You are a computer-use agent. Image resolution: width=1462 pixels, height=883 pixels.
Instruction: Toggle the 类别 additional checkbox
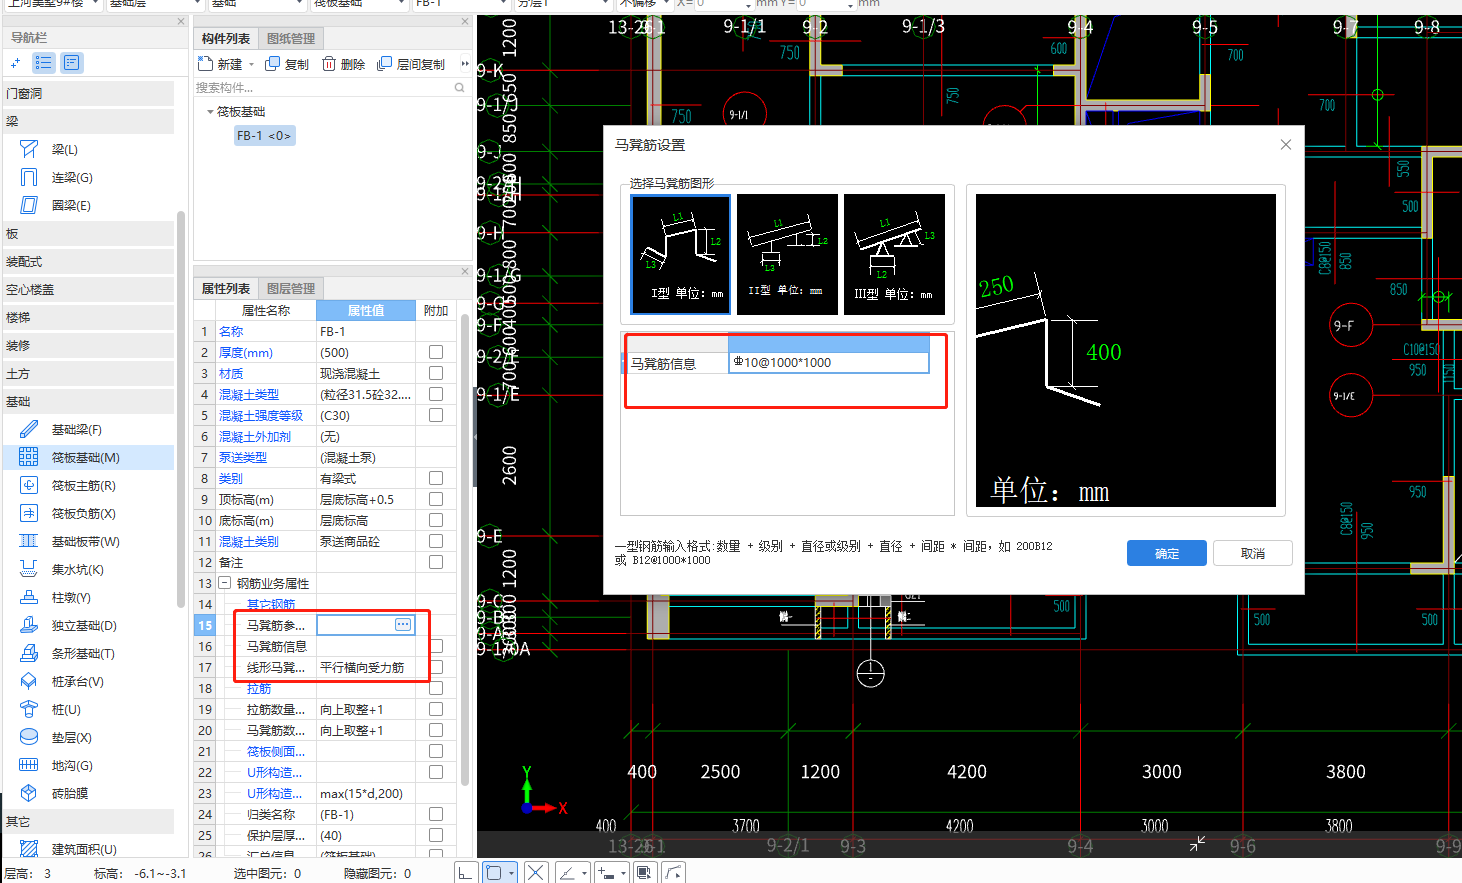[x=436, y=478]
